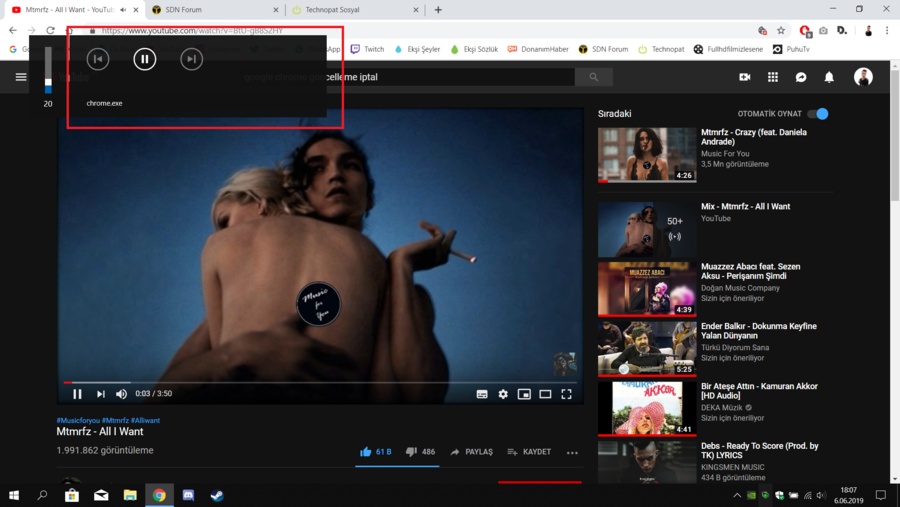Pause the YouTube video player
The height and width of the screenshot is (507, 900).
tap(77, 394)
